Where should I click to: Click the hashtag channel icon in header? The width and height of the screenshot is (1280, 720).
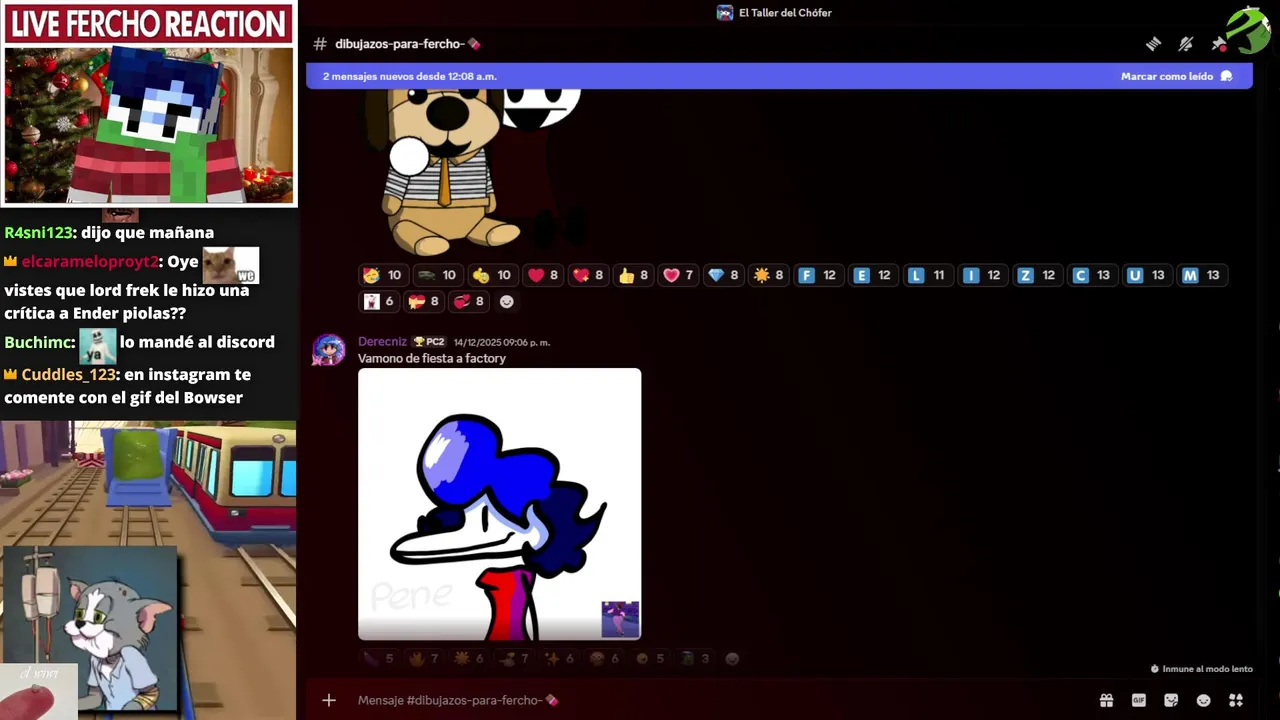tap(320, 44)
